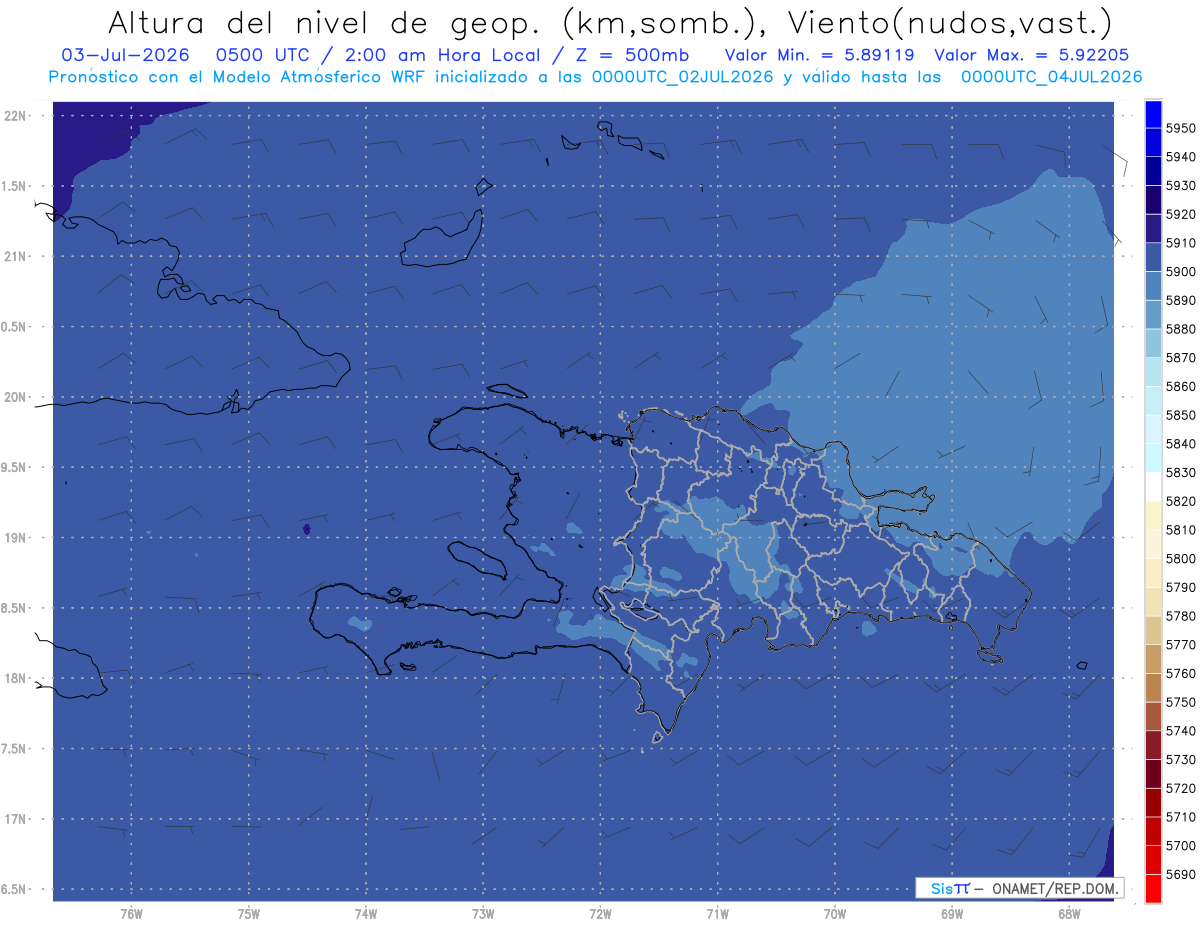The image size is (1200, 927).
Task: Click the latitude label '9.5N'
Action: (15, 467)
